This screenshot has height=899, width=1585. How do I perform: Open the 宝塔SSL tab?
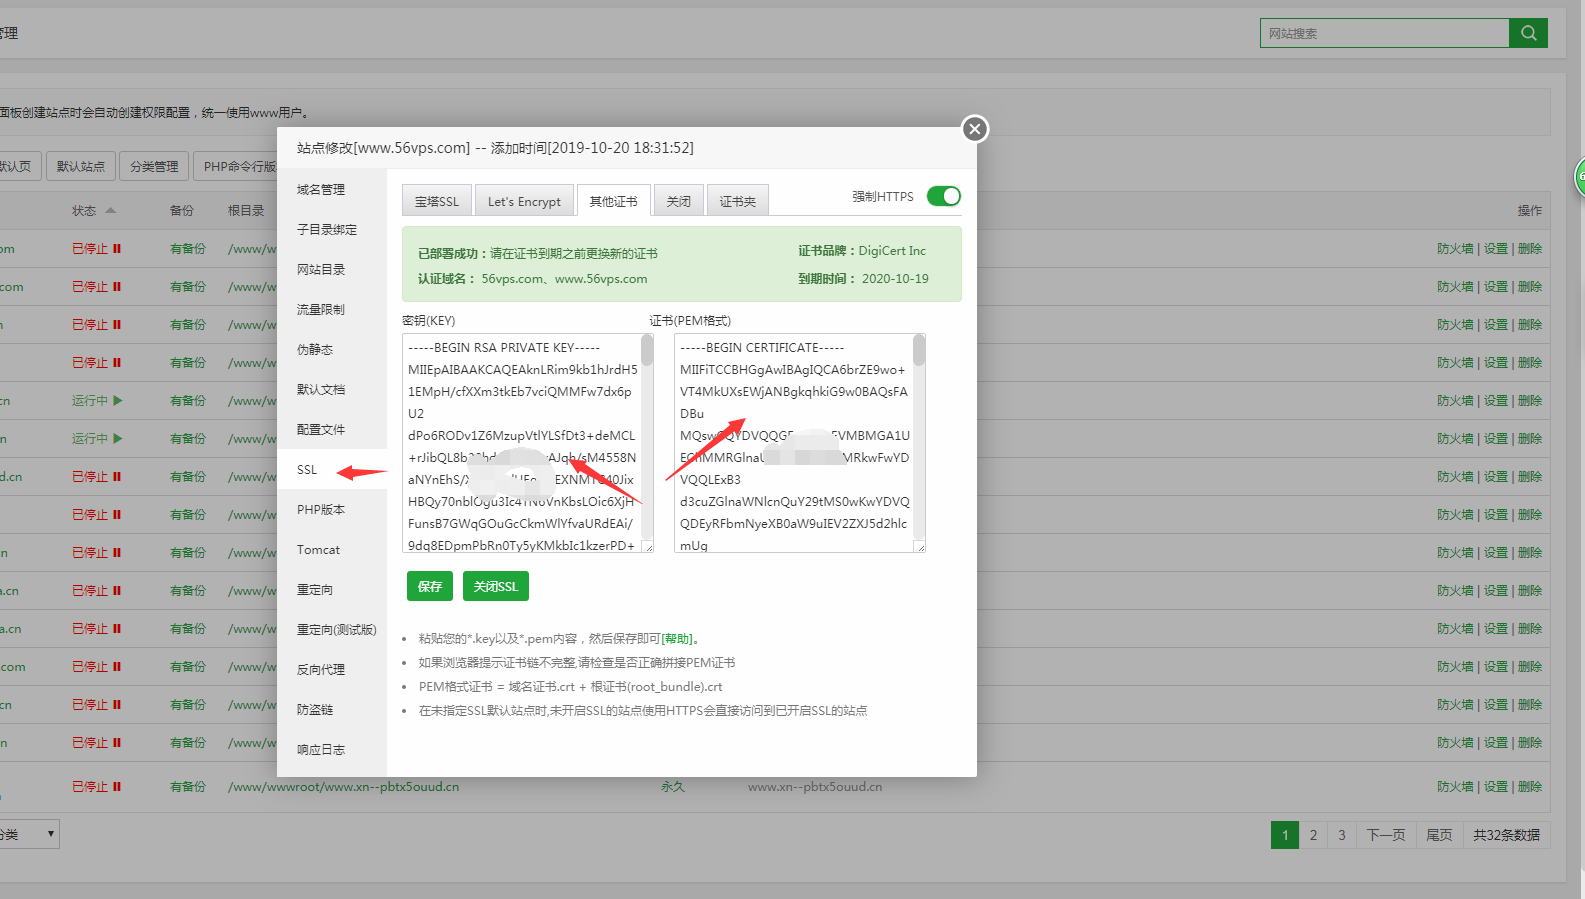click(437, 201)
